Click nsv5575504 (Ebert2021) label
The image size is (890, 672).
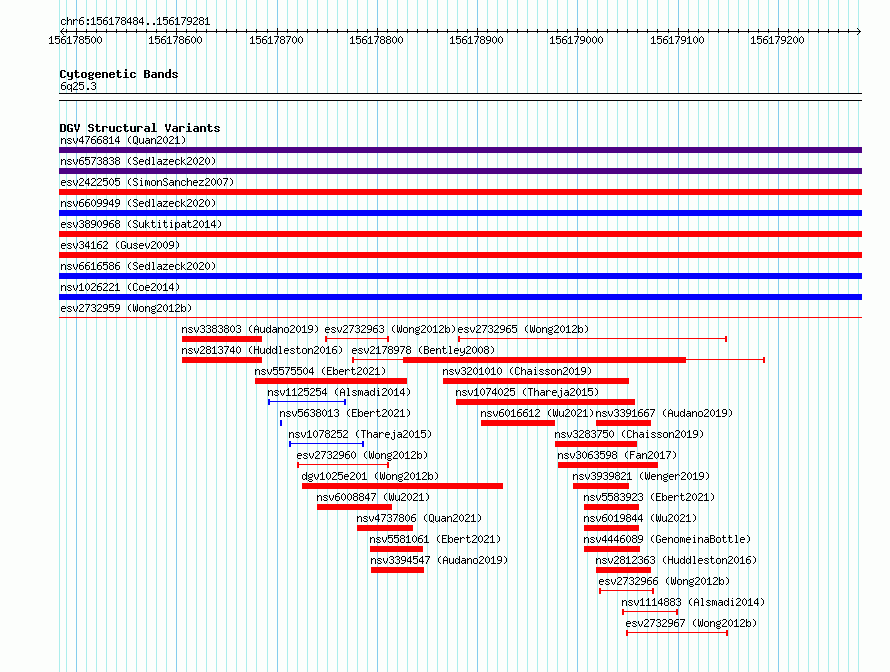tap(320, 371)
